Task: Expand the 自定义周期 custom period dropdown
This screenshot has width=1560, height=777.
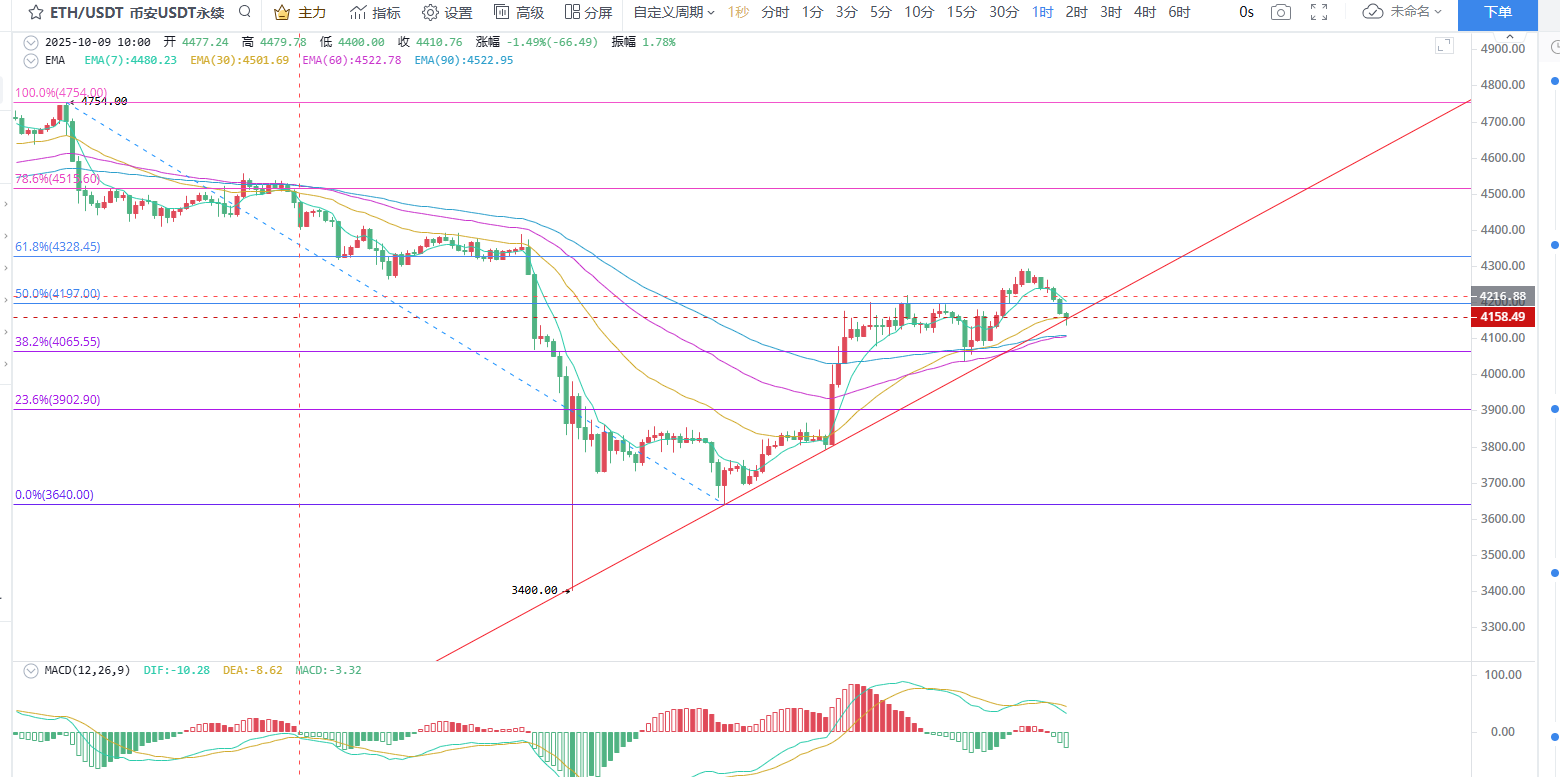Action: [x=674, y=13]
